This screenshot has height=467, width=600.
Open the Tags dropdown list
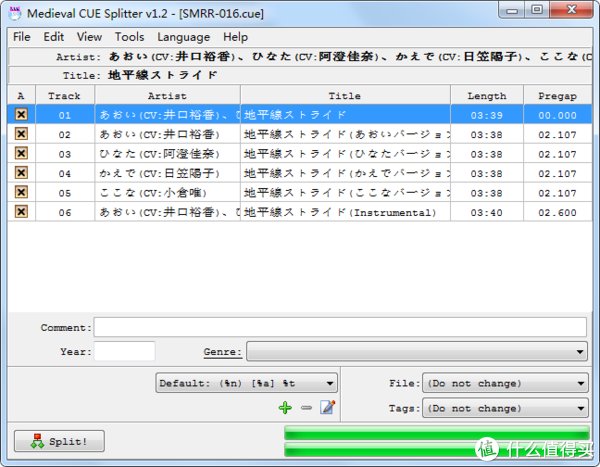click(x=505, y=408)
